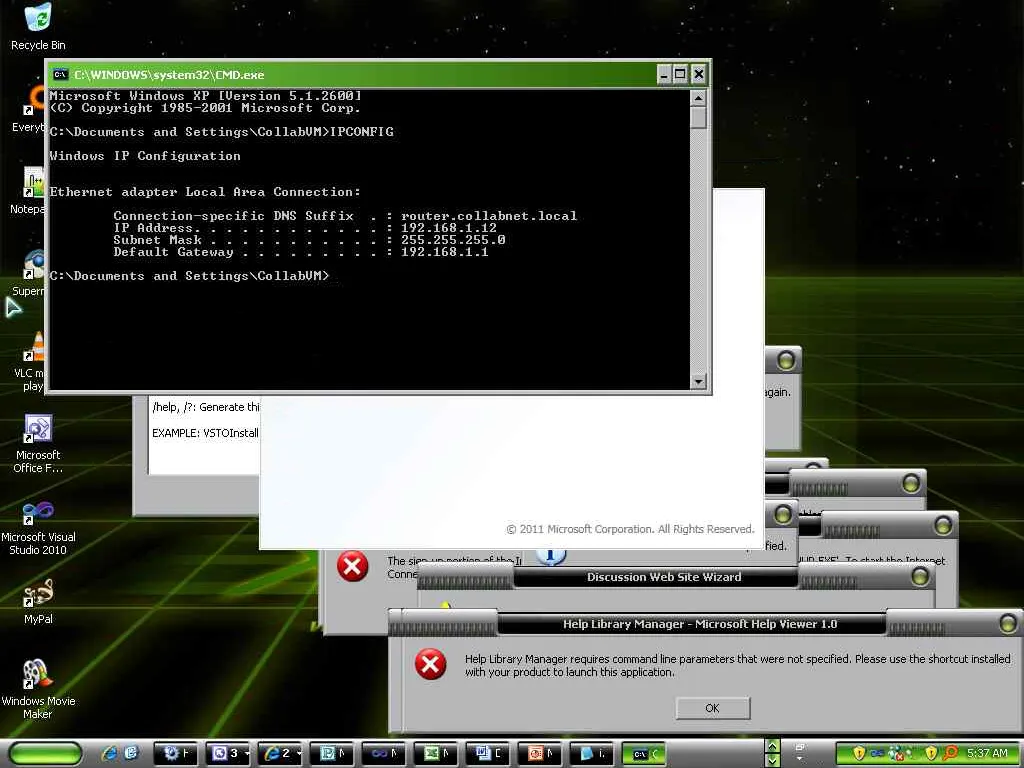Screen dimensions: 1024x768
Task: Click the CMD window scrollbar up arrow
Action: [698, 98]
